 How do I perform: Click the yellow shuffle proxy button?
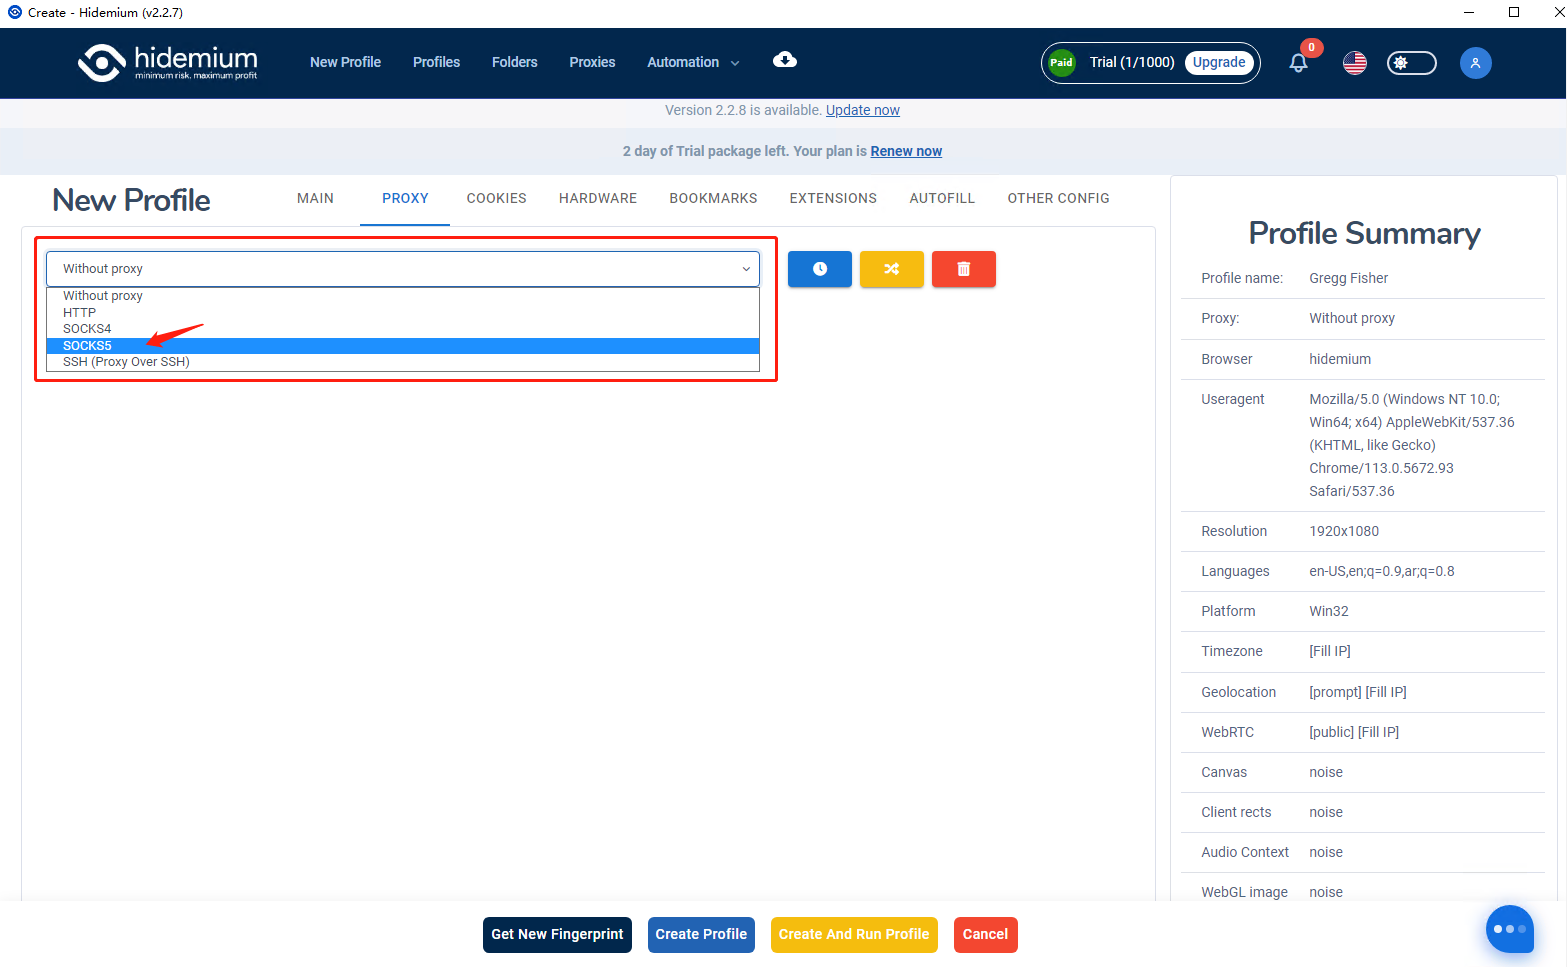tap(891, 269)
